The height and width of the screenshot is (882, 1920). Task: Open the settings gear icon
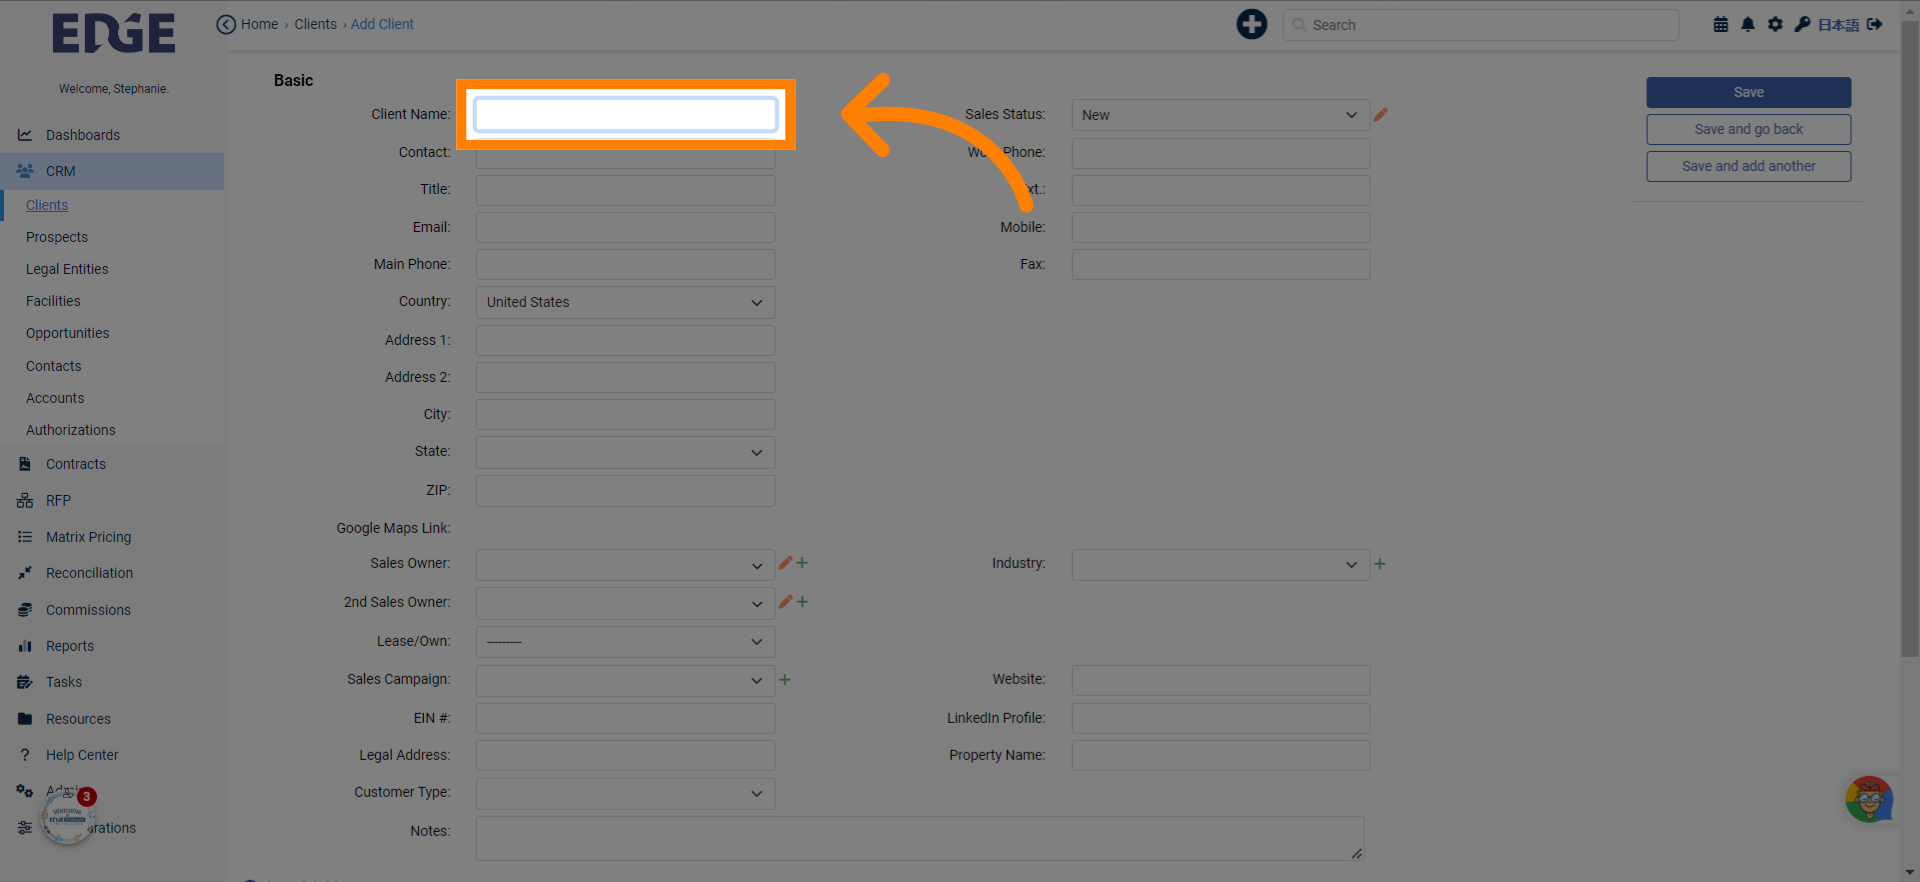[x=1775, y=25]
